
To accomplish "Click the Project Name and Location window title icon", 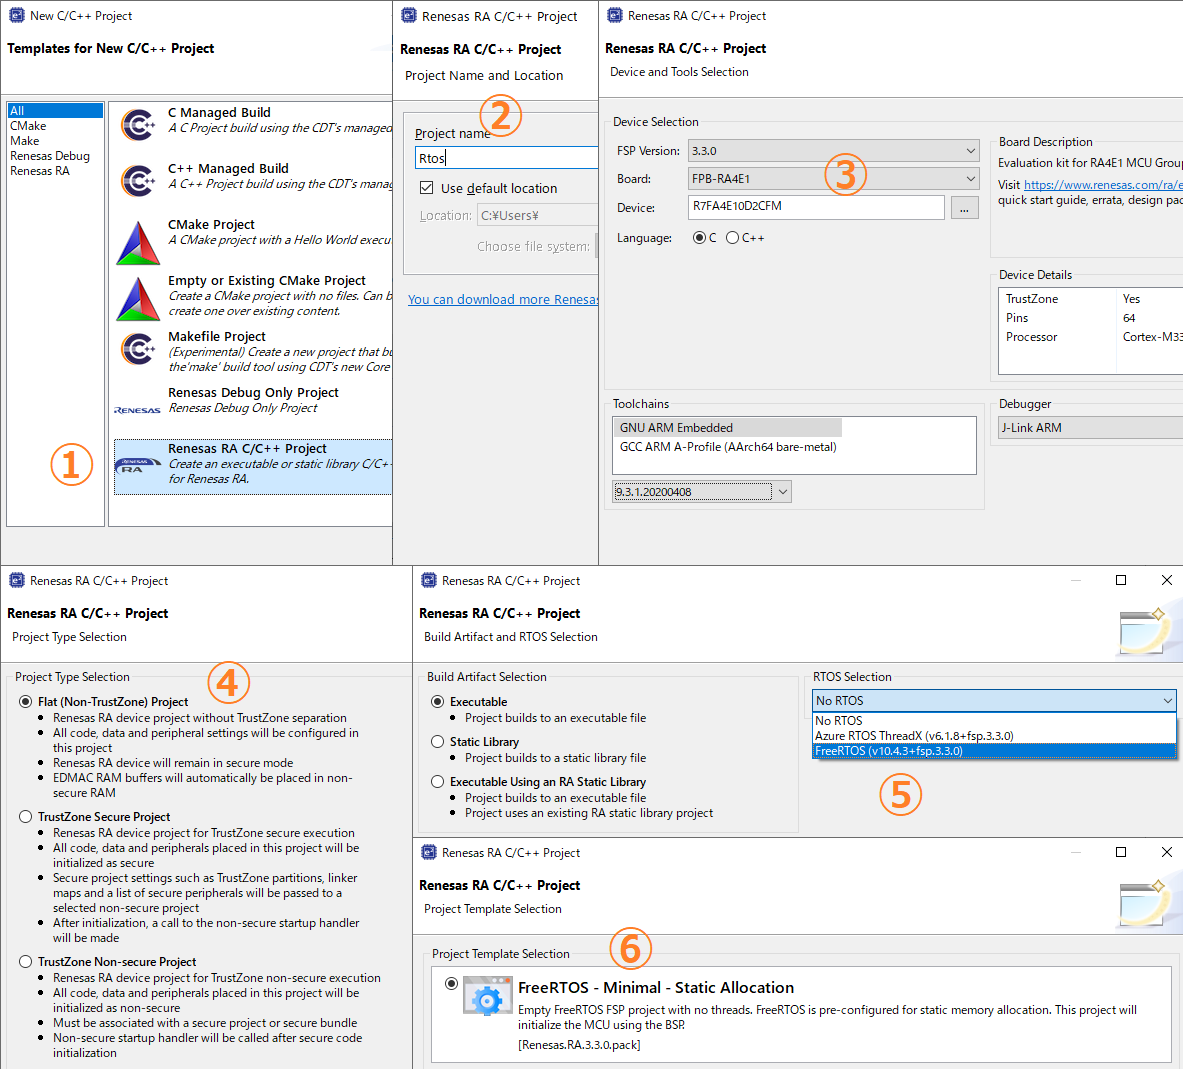I will coord(408,15).
